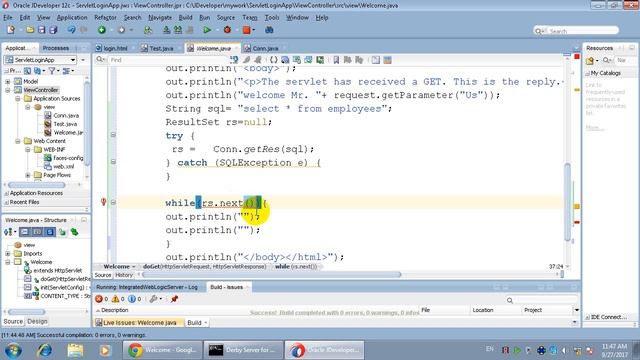Expand the Application Resources section

click(7, 193)
